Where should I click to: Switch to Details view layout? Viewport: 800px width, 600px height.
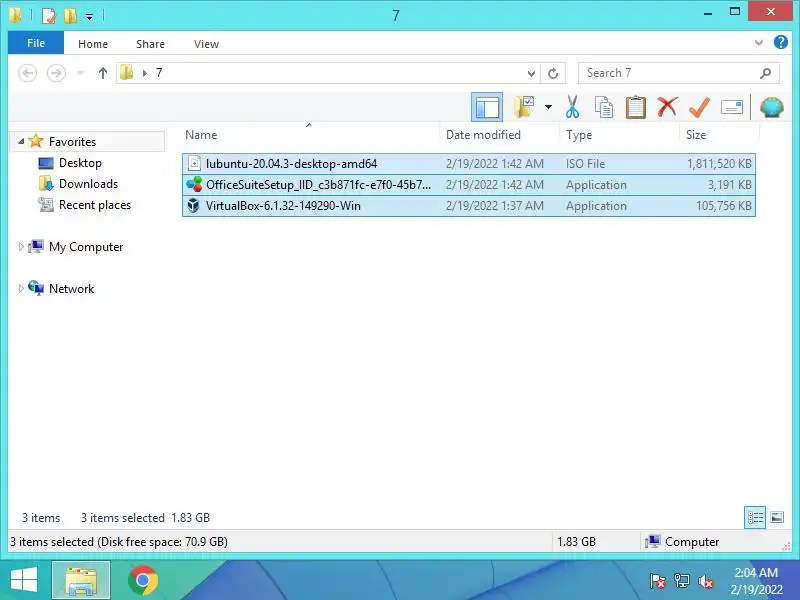click(x=755, y=517)
